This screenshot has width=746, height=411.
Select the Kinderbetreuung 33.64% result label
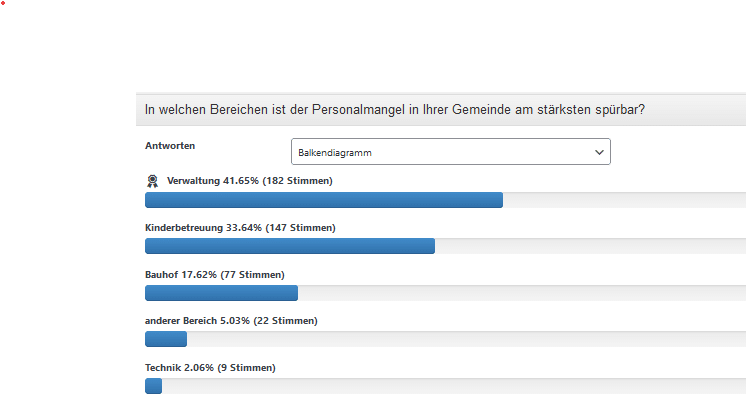pos(240,228)
